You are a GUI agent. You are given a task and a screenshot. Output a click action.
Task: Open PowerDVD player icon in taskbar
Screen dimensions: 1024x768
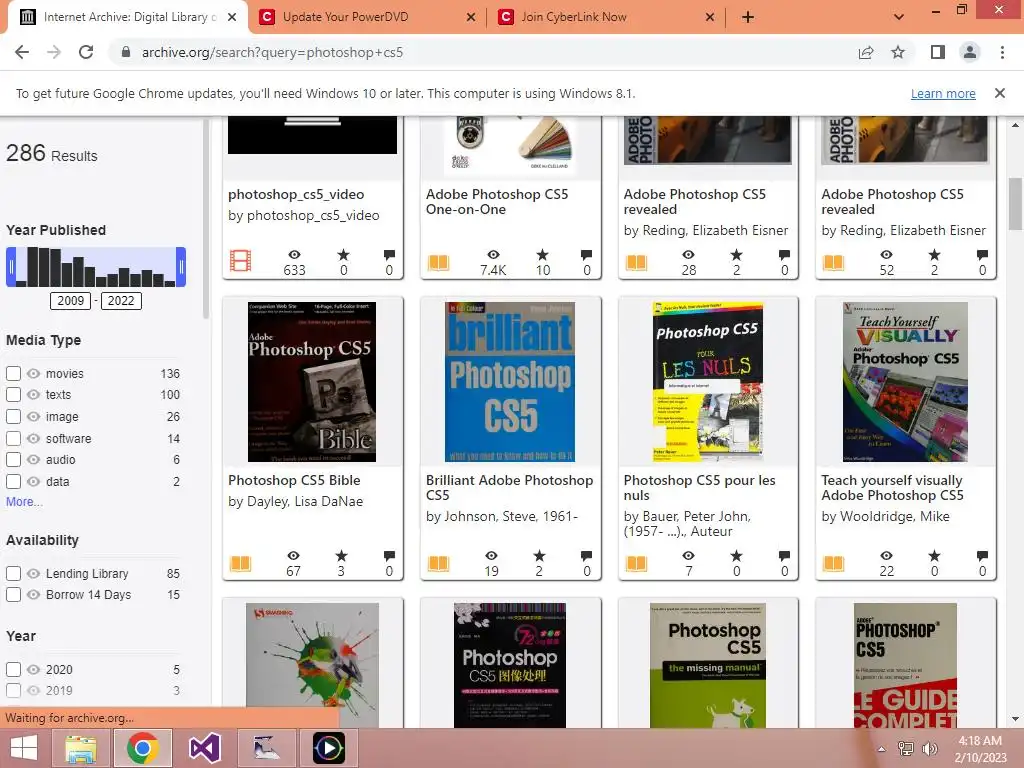tap(328, 748)
